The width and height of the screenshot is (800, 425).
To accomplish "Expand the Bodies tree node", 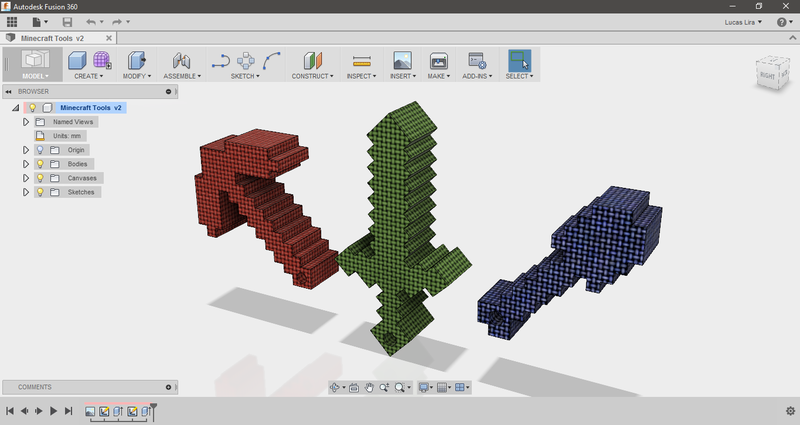I will (x=26, y=164).
